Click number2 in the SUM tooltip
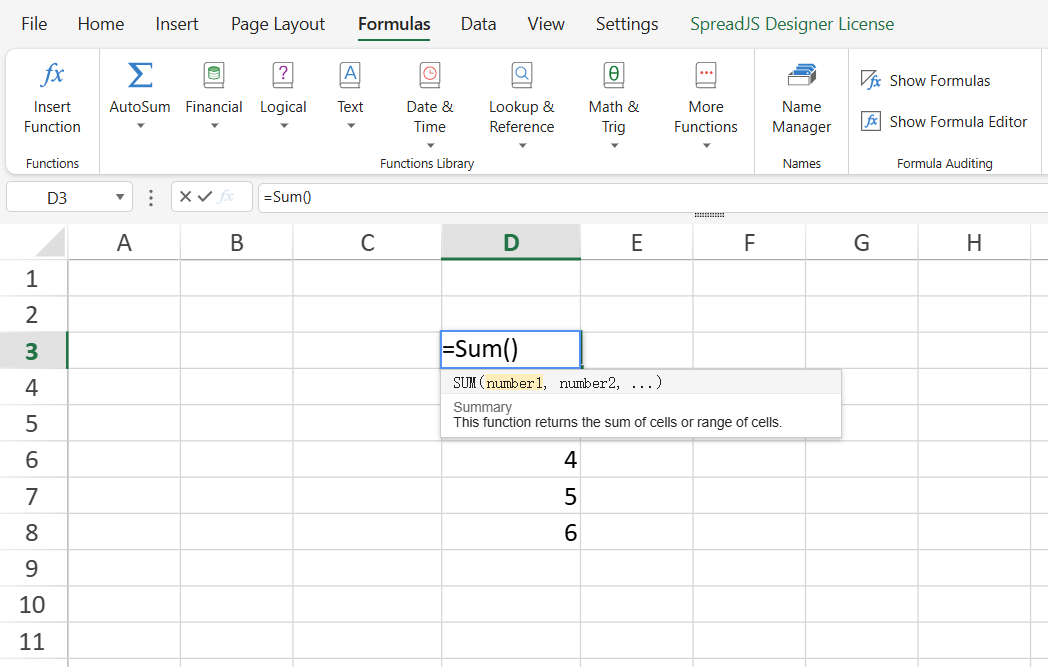 (587, 383)
